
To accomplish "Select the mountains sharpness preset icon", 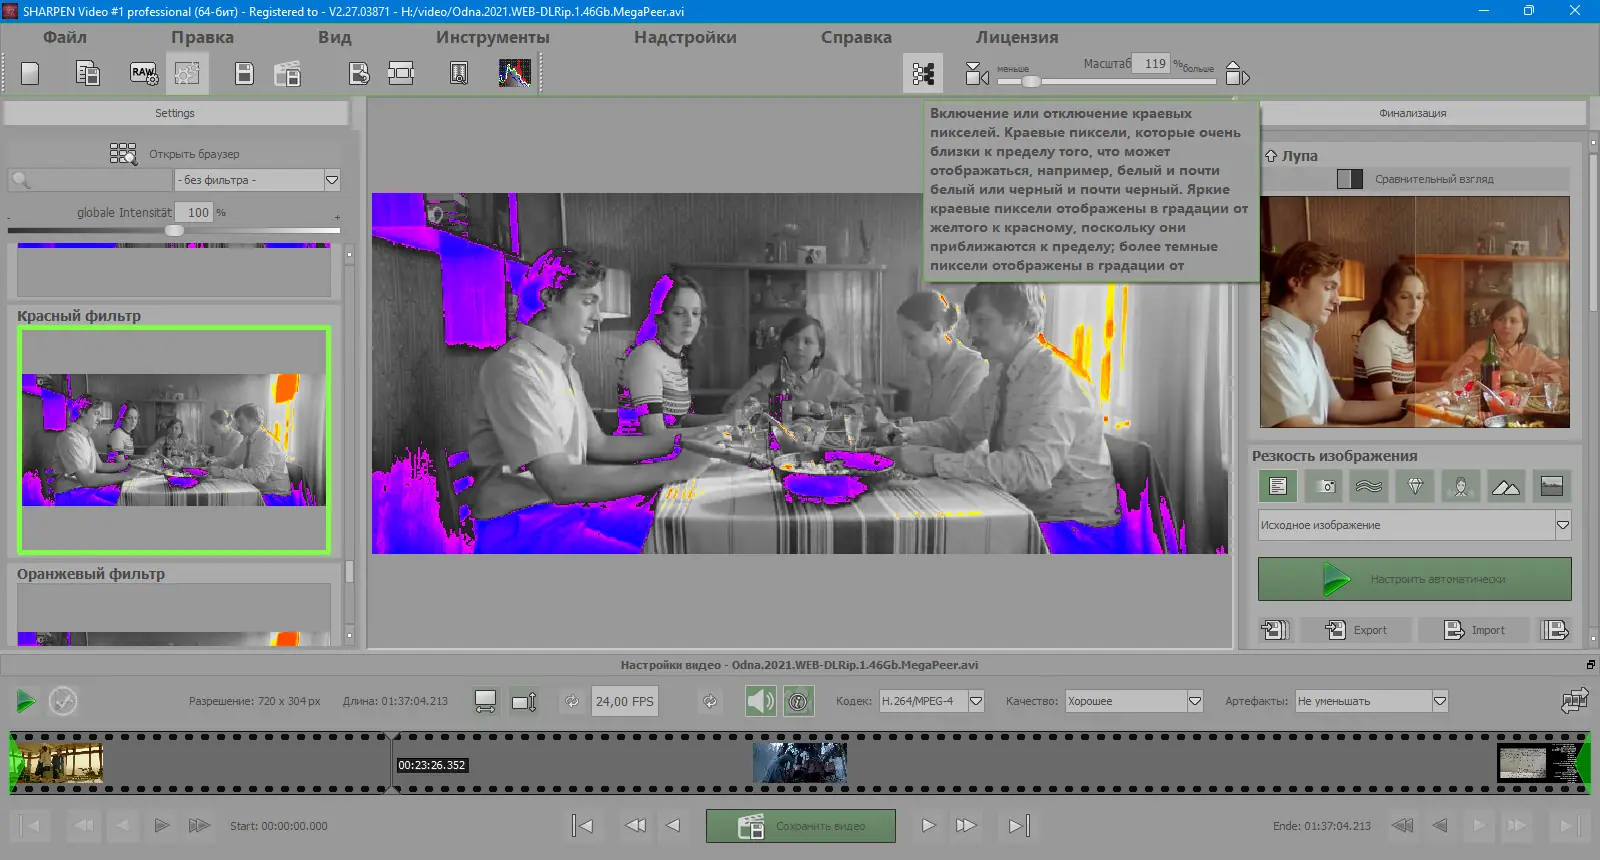I will pyautogui.click(x=1506, y=486).
